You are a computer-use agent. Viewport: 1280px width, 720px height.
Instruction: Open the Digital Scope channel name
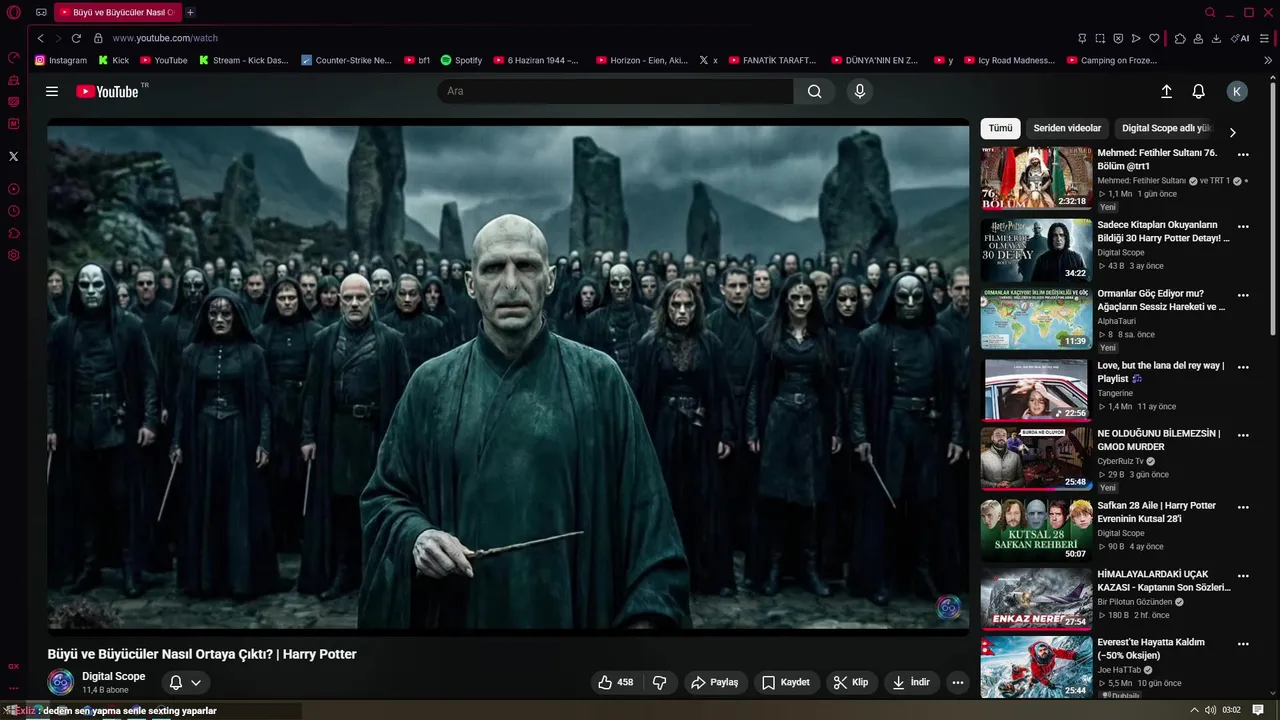pos(113,676)
